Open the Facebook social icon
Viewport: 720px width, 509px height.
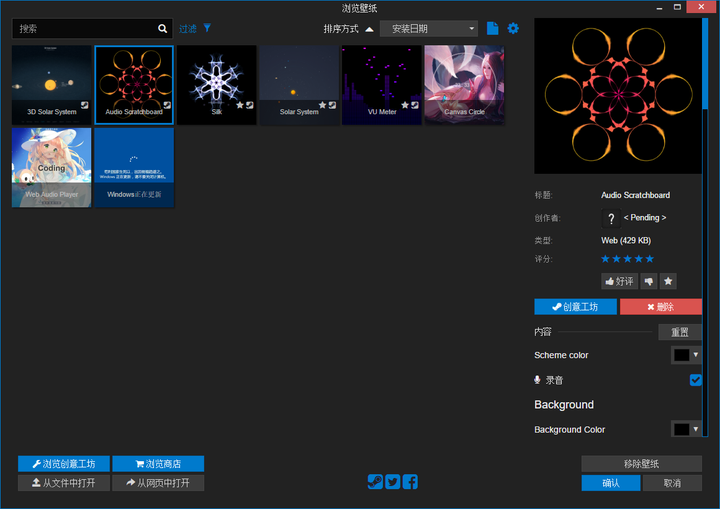coord(410,482)
